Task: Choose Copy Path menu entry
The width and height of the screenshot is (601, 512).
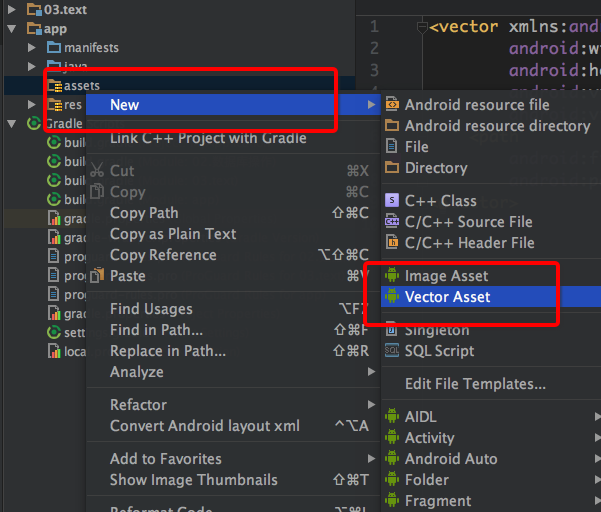Action: (x=233, y=213)
